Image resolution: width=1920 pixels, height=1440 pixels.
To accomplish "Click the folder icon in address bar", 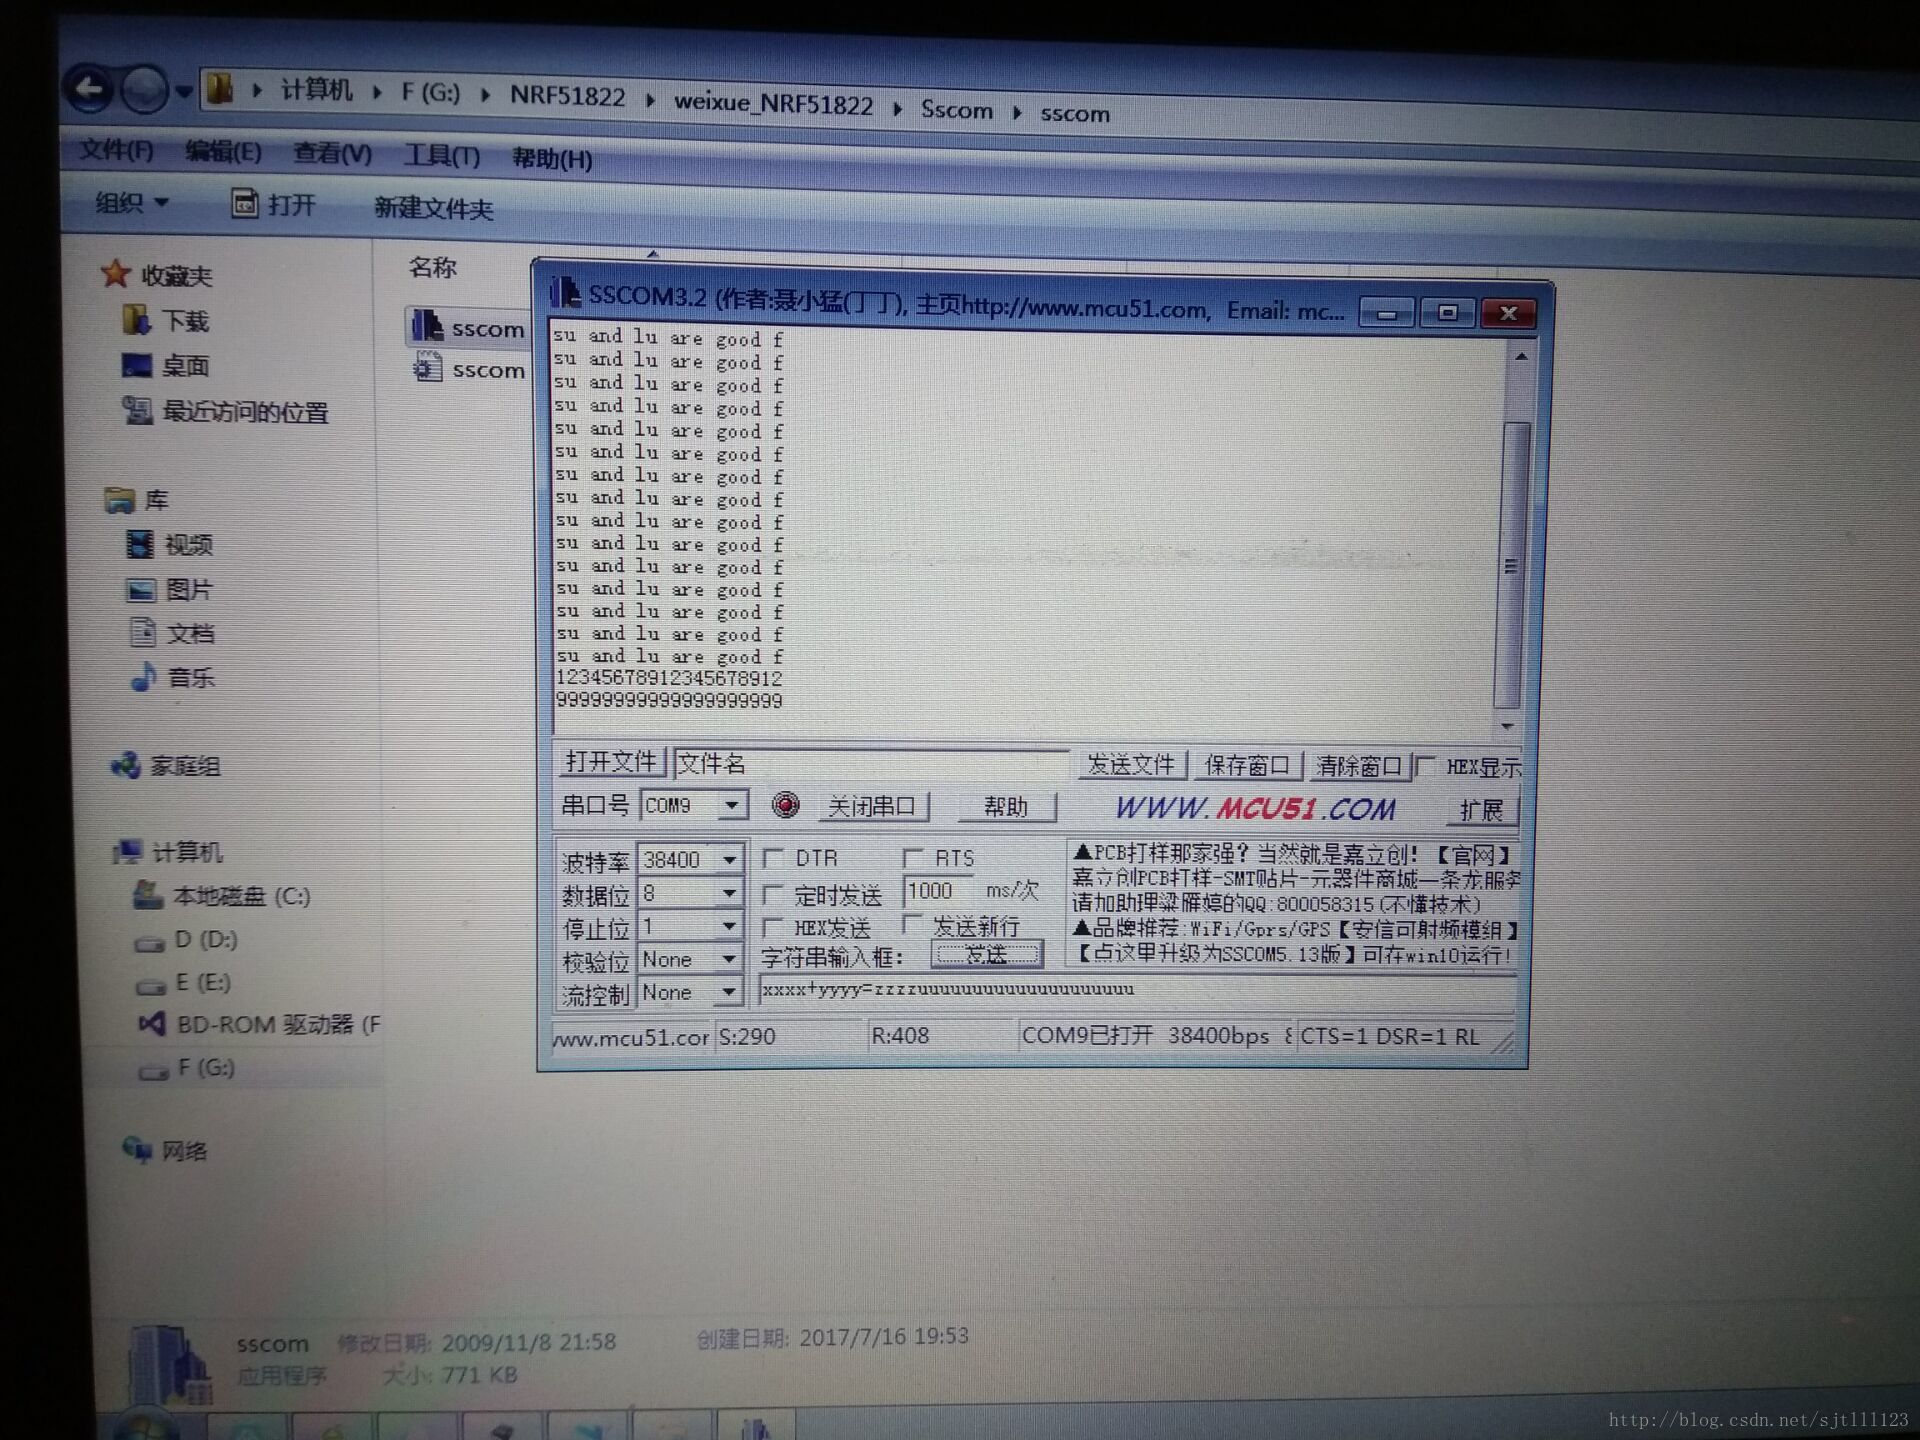I will pyautogui.click(x=219, y=90).
